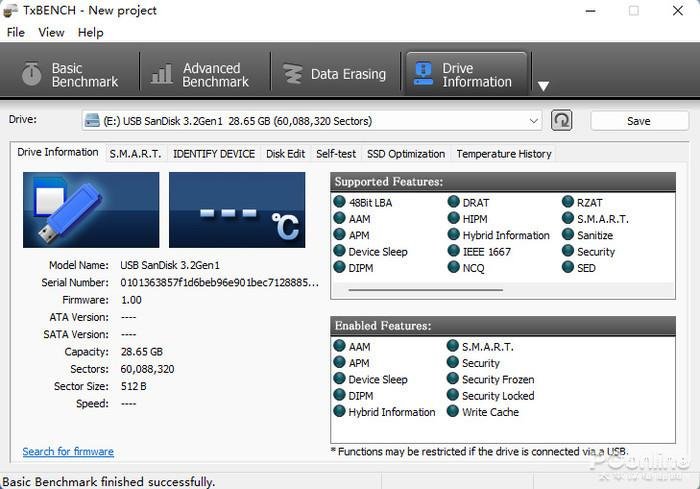Open Advanced Benchmark bar chart tab
700x489 pixels.
click(x=201, y=74)
